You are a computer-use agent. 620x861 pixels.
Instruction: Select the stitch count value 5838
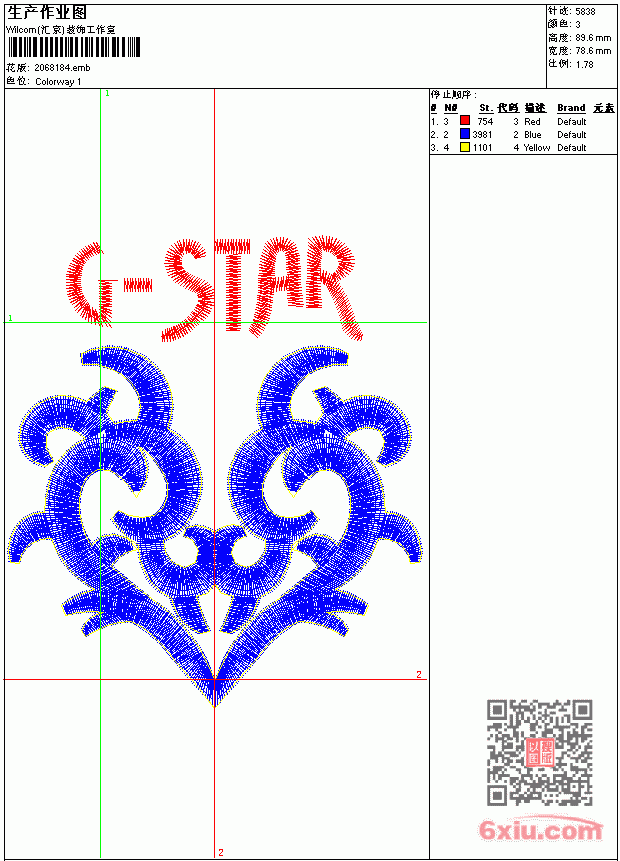pyautogui.click(x=585, y=12)
